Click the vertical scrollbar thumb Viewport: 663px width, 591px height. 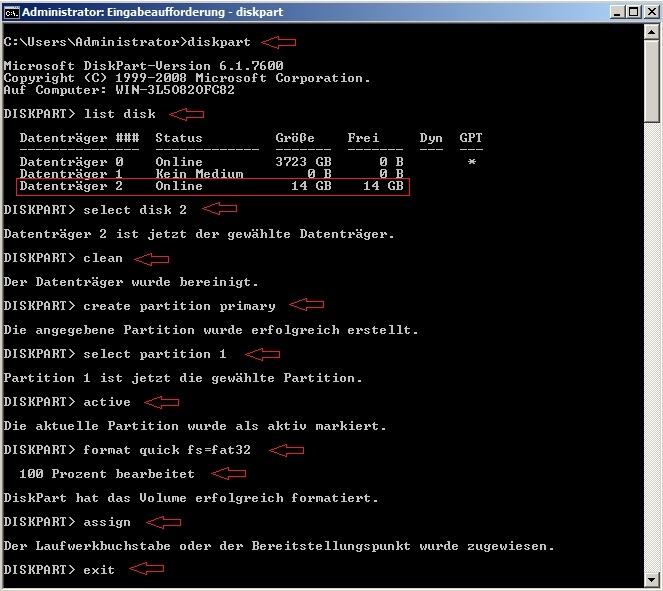pos(652,82)
